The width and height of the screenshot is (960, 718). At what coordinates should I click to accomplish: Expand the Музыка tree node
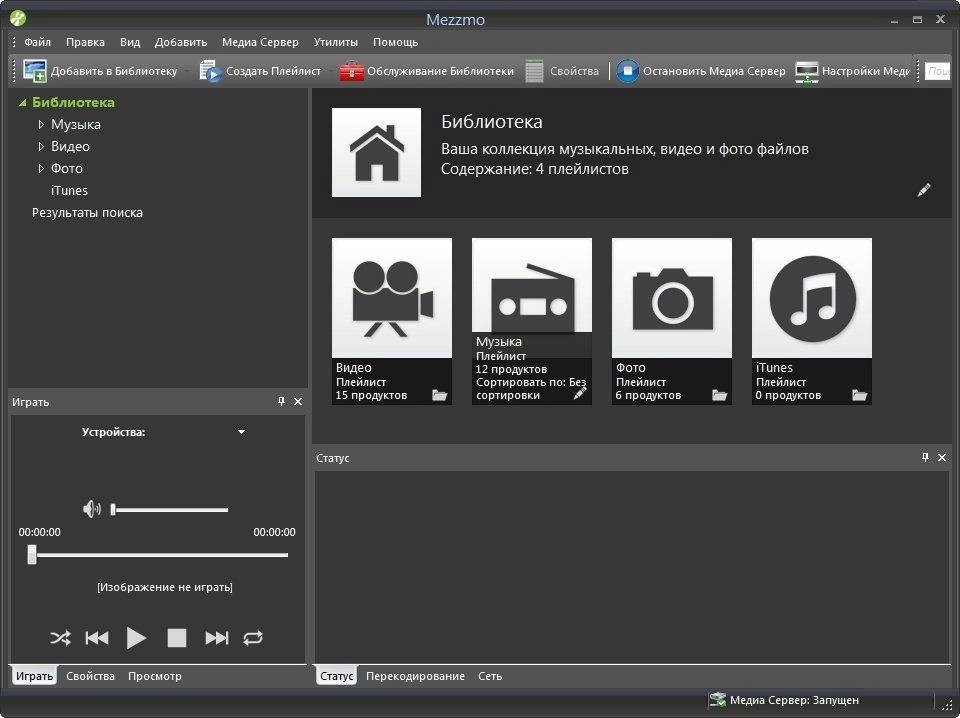[41, 124]
